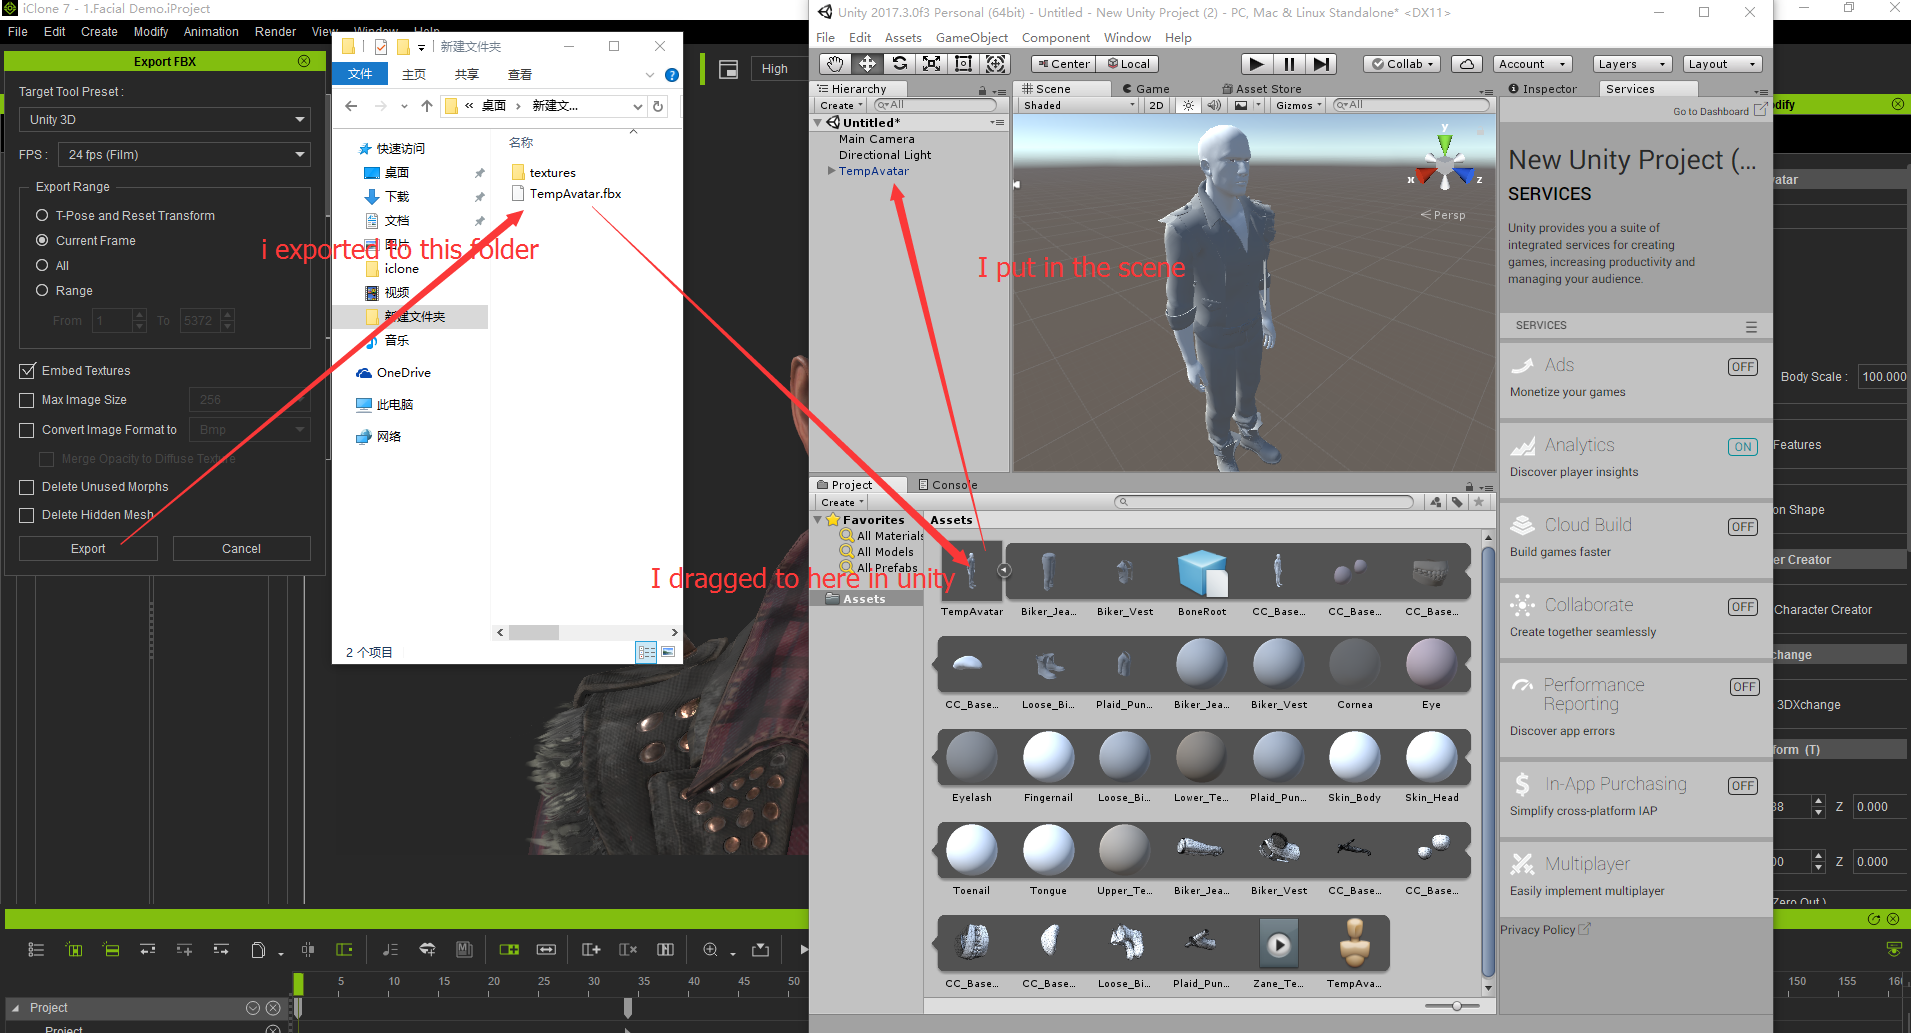Toggle Ads service OFF switch

pos(1743,367)
